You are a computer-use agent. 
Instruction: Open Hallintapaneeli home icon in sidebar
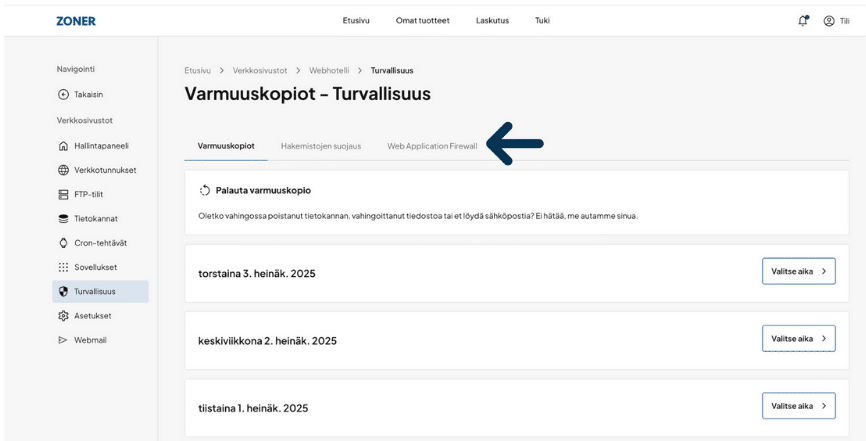pos(64,145)
